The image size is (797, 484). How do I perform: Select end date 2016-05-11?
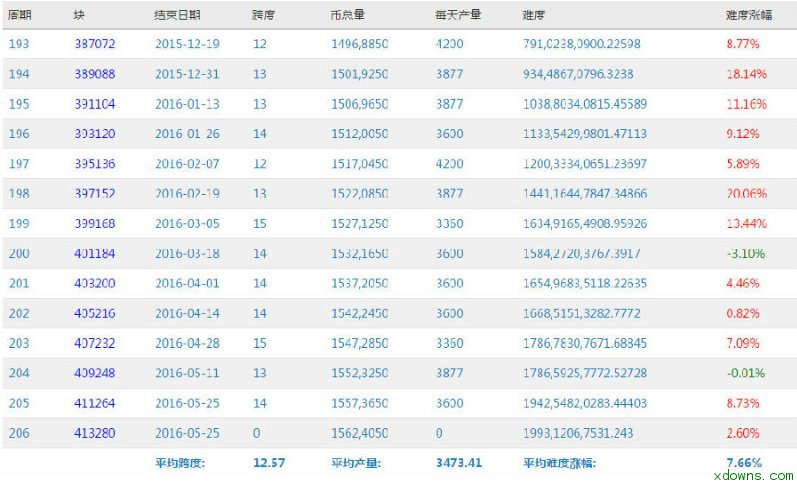click(188, 373)
